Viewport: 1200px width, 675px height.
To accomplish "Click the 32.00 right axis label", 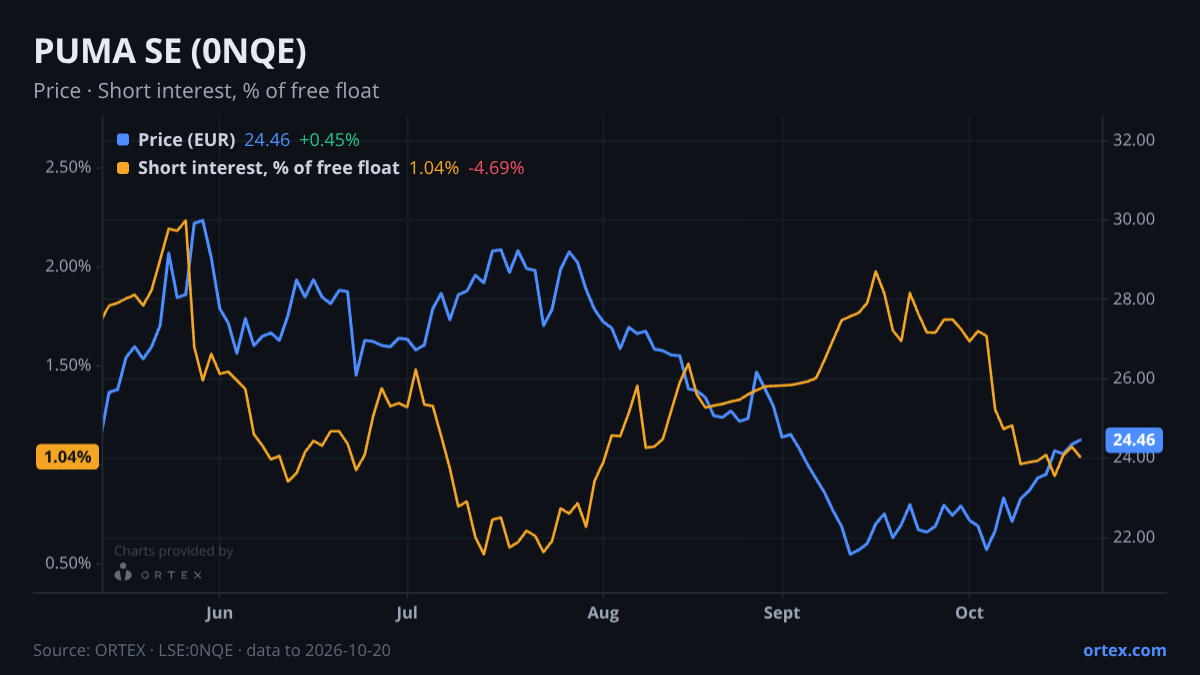I will pyautogui.click(x=1134, y=140).
